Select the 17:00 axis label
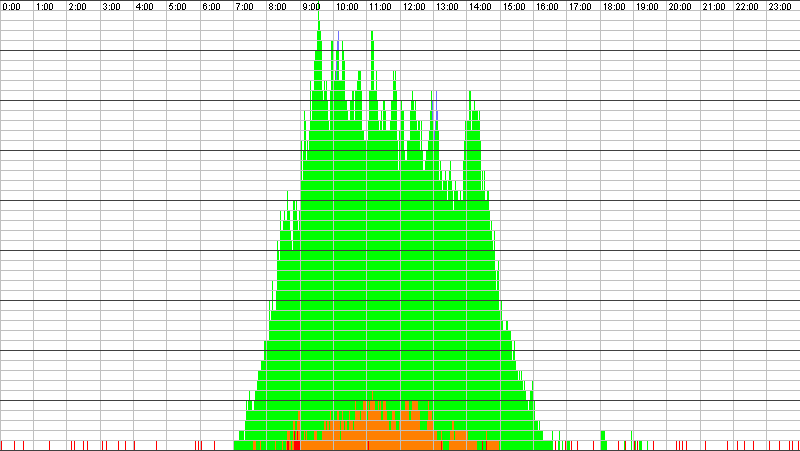The height and width of the screenshot is (451, 800). click(580, 7)
